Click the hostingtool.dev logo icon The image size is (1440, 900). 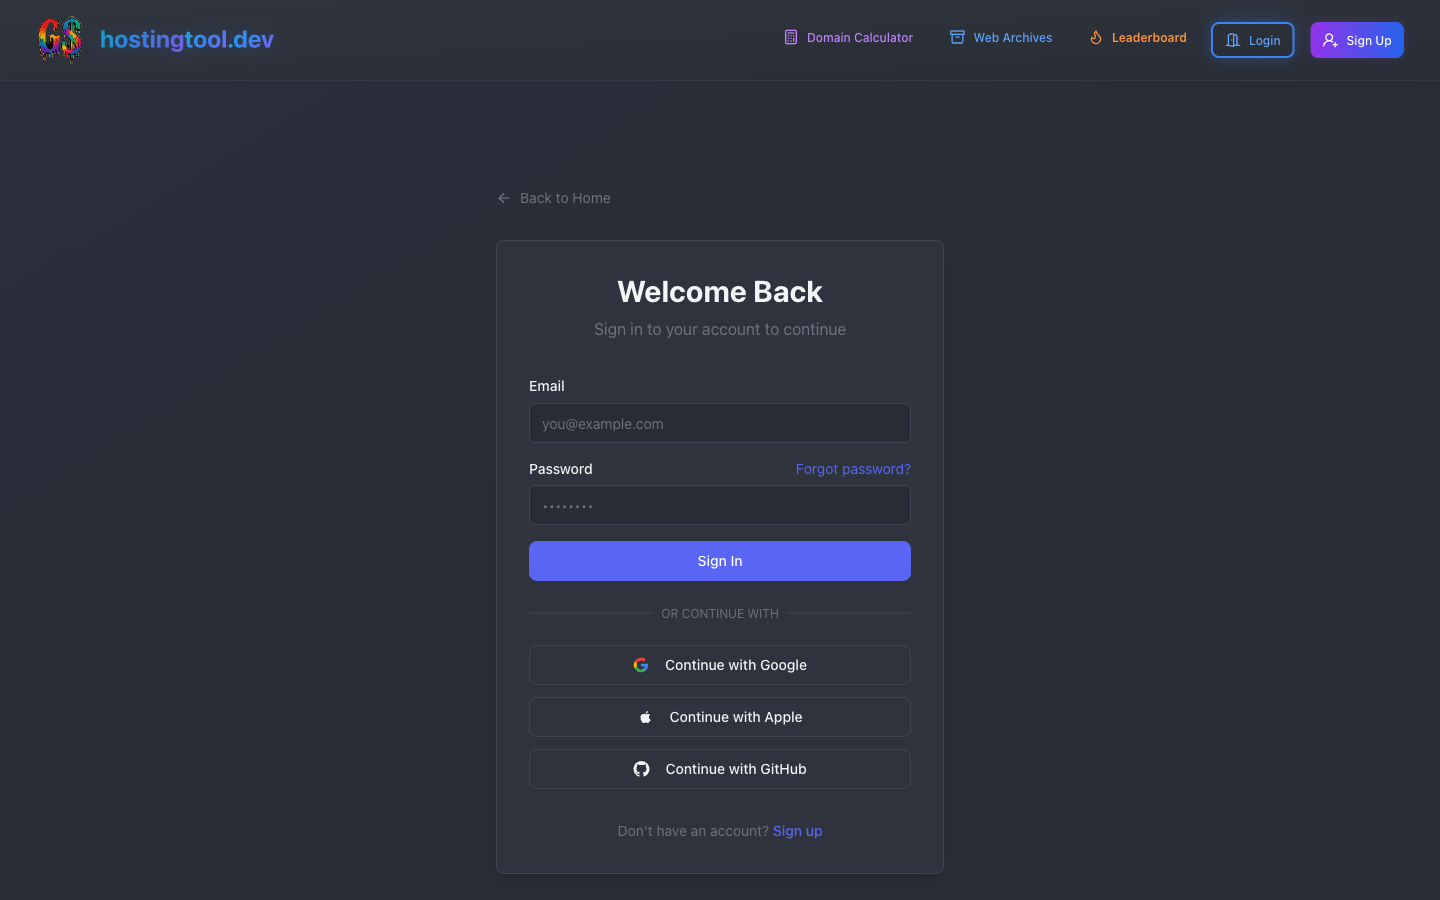tap(59, 40)
